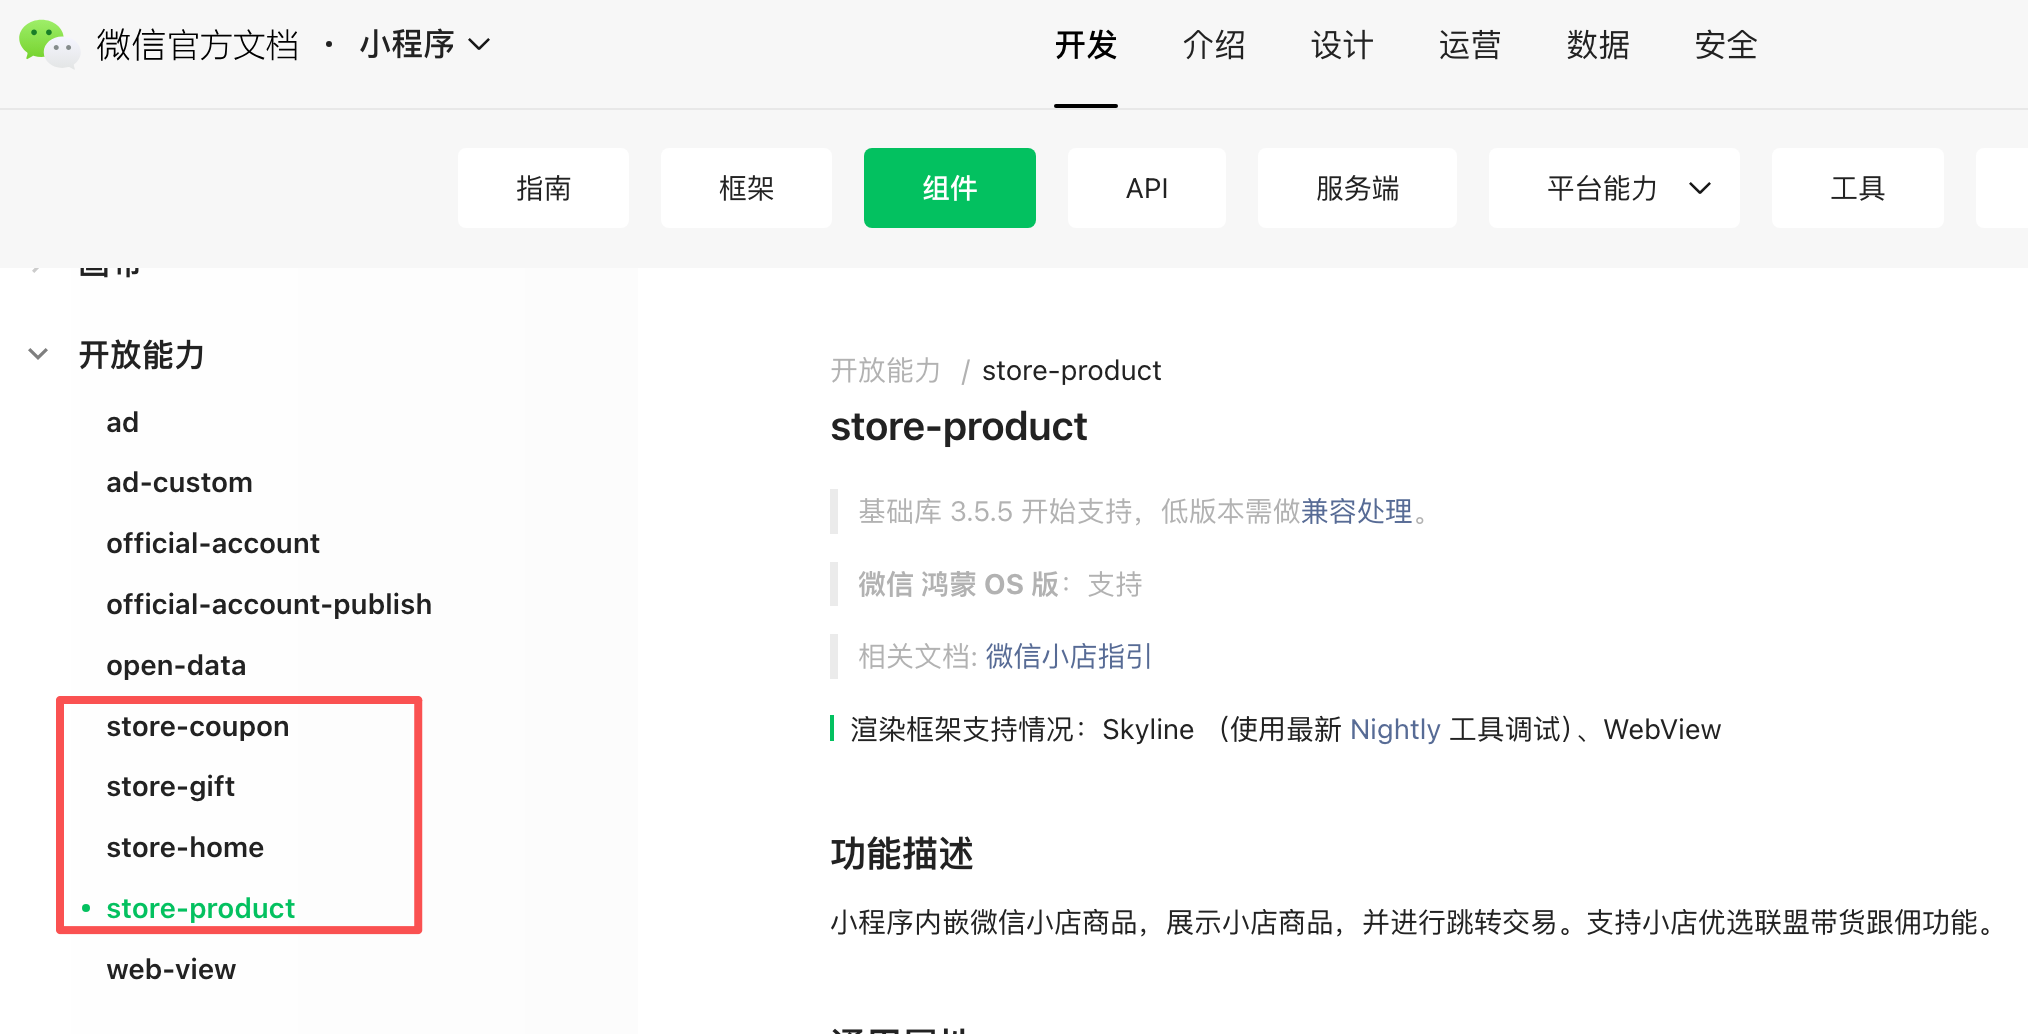Open the ad component page
The image size is (2028, 1034).
click(x=123, y=422)
